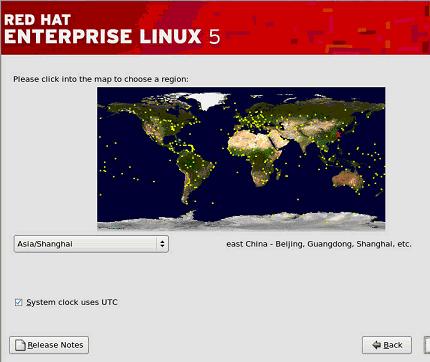The height and width of the screenshot is (362, 430).
Task: Click Antarctica on the world map
Action: (241, 221)
